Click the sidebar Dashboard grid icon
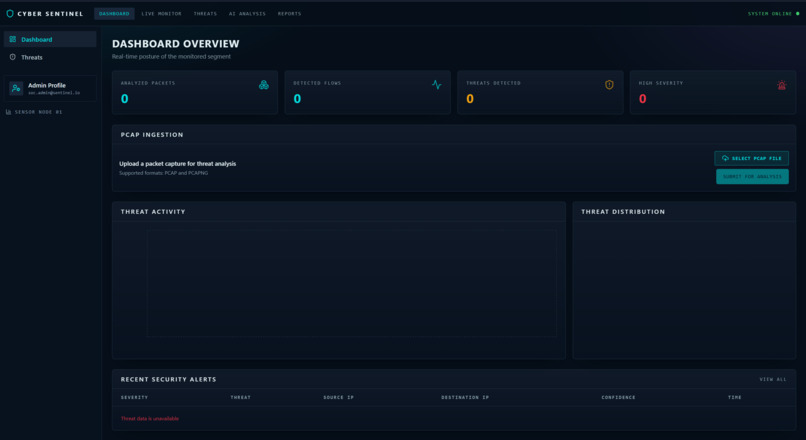The image size is (806, 440). point(13,39)
